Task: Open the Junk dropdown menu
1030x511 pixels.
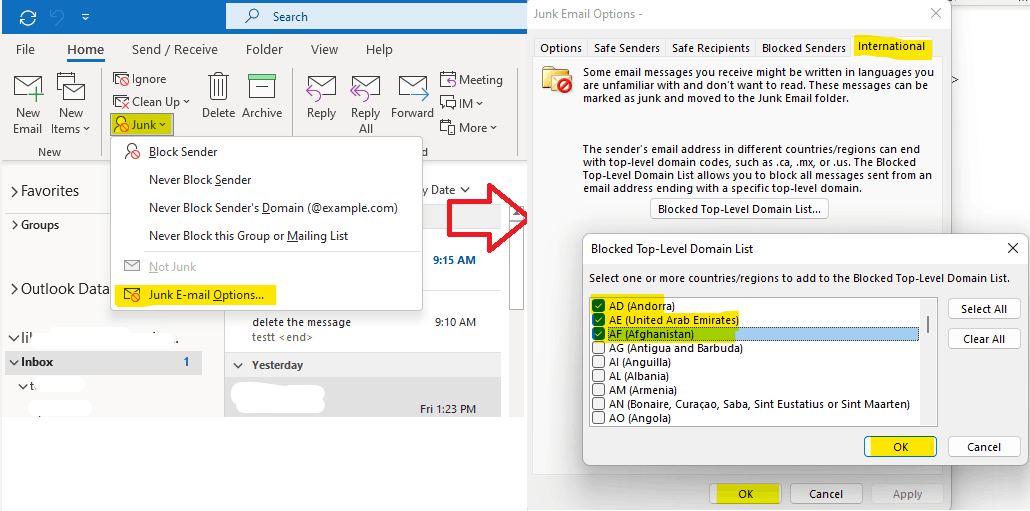Action: tap(141, 124)
